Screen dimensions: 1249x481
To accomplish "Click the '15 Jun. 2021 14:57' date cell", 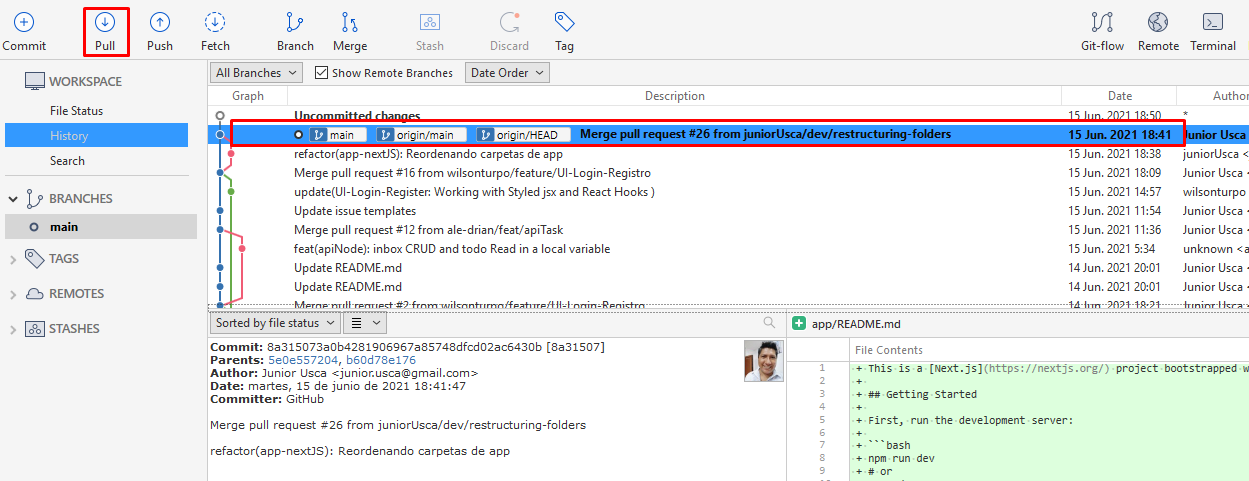I will [x=1114, y=192].
